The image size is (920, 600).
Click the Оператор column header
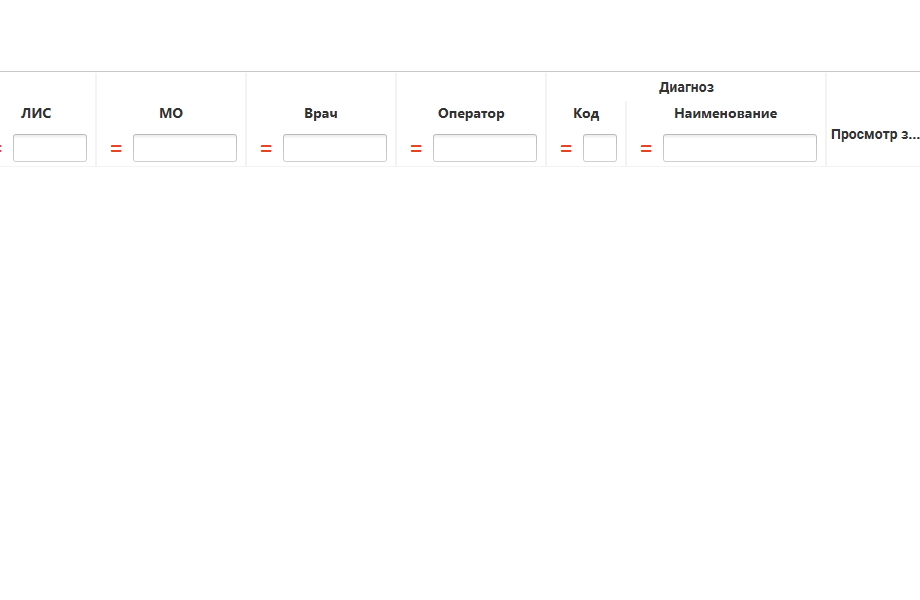click(x=471, y=113)
